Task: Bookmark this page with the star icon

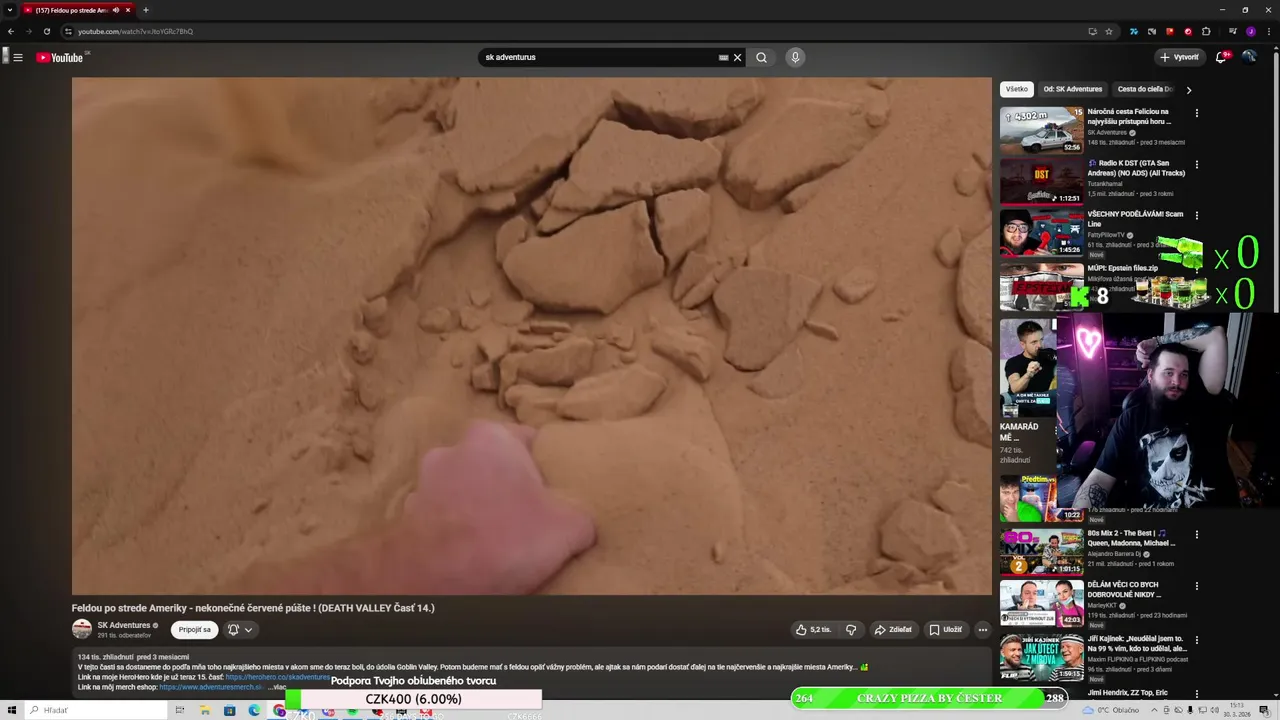Action: click(1109, 31)
